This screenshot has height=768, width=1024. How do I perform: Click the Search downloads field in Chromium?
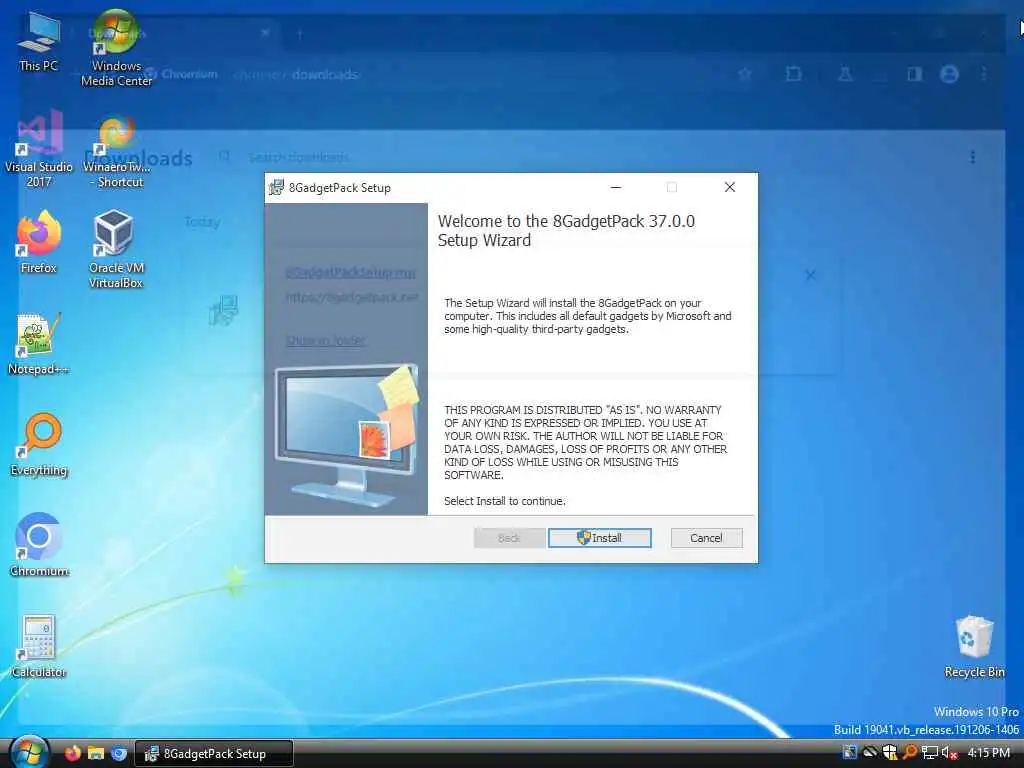coord(298,157)
